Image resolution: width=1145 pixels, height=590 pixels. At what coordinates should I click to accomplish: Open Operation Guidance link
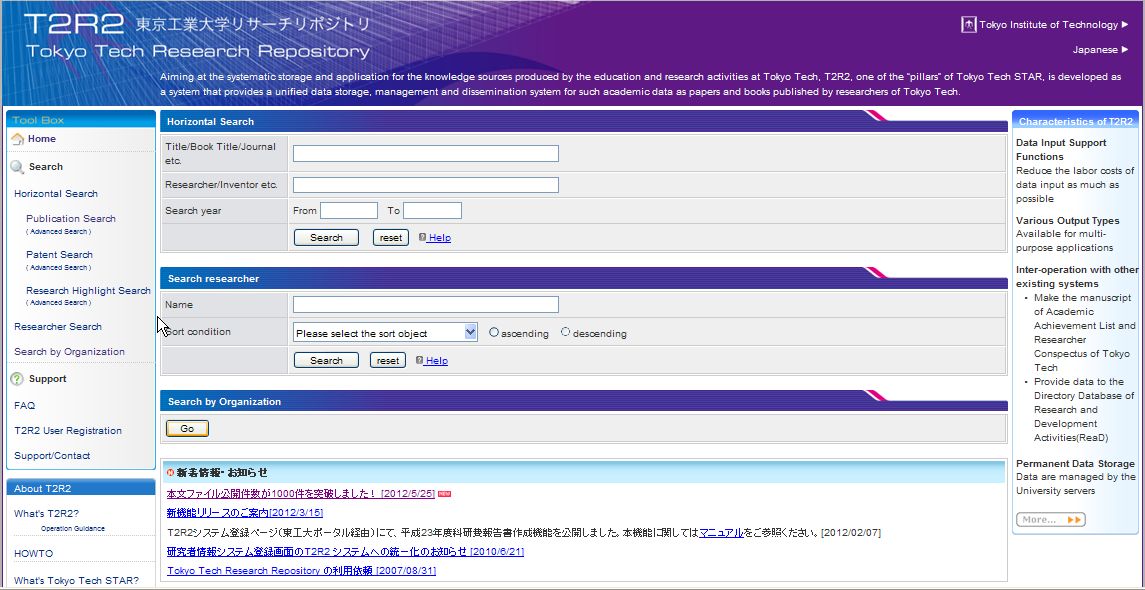(x=73, y=529)
